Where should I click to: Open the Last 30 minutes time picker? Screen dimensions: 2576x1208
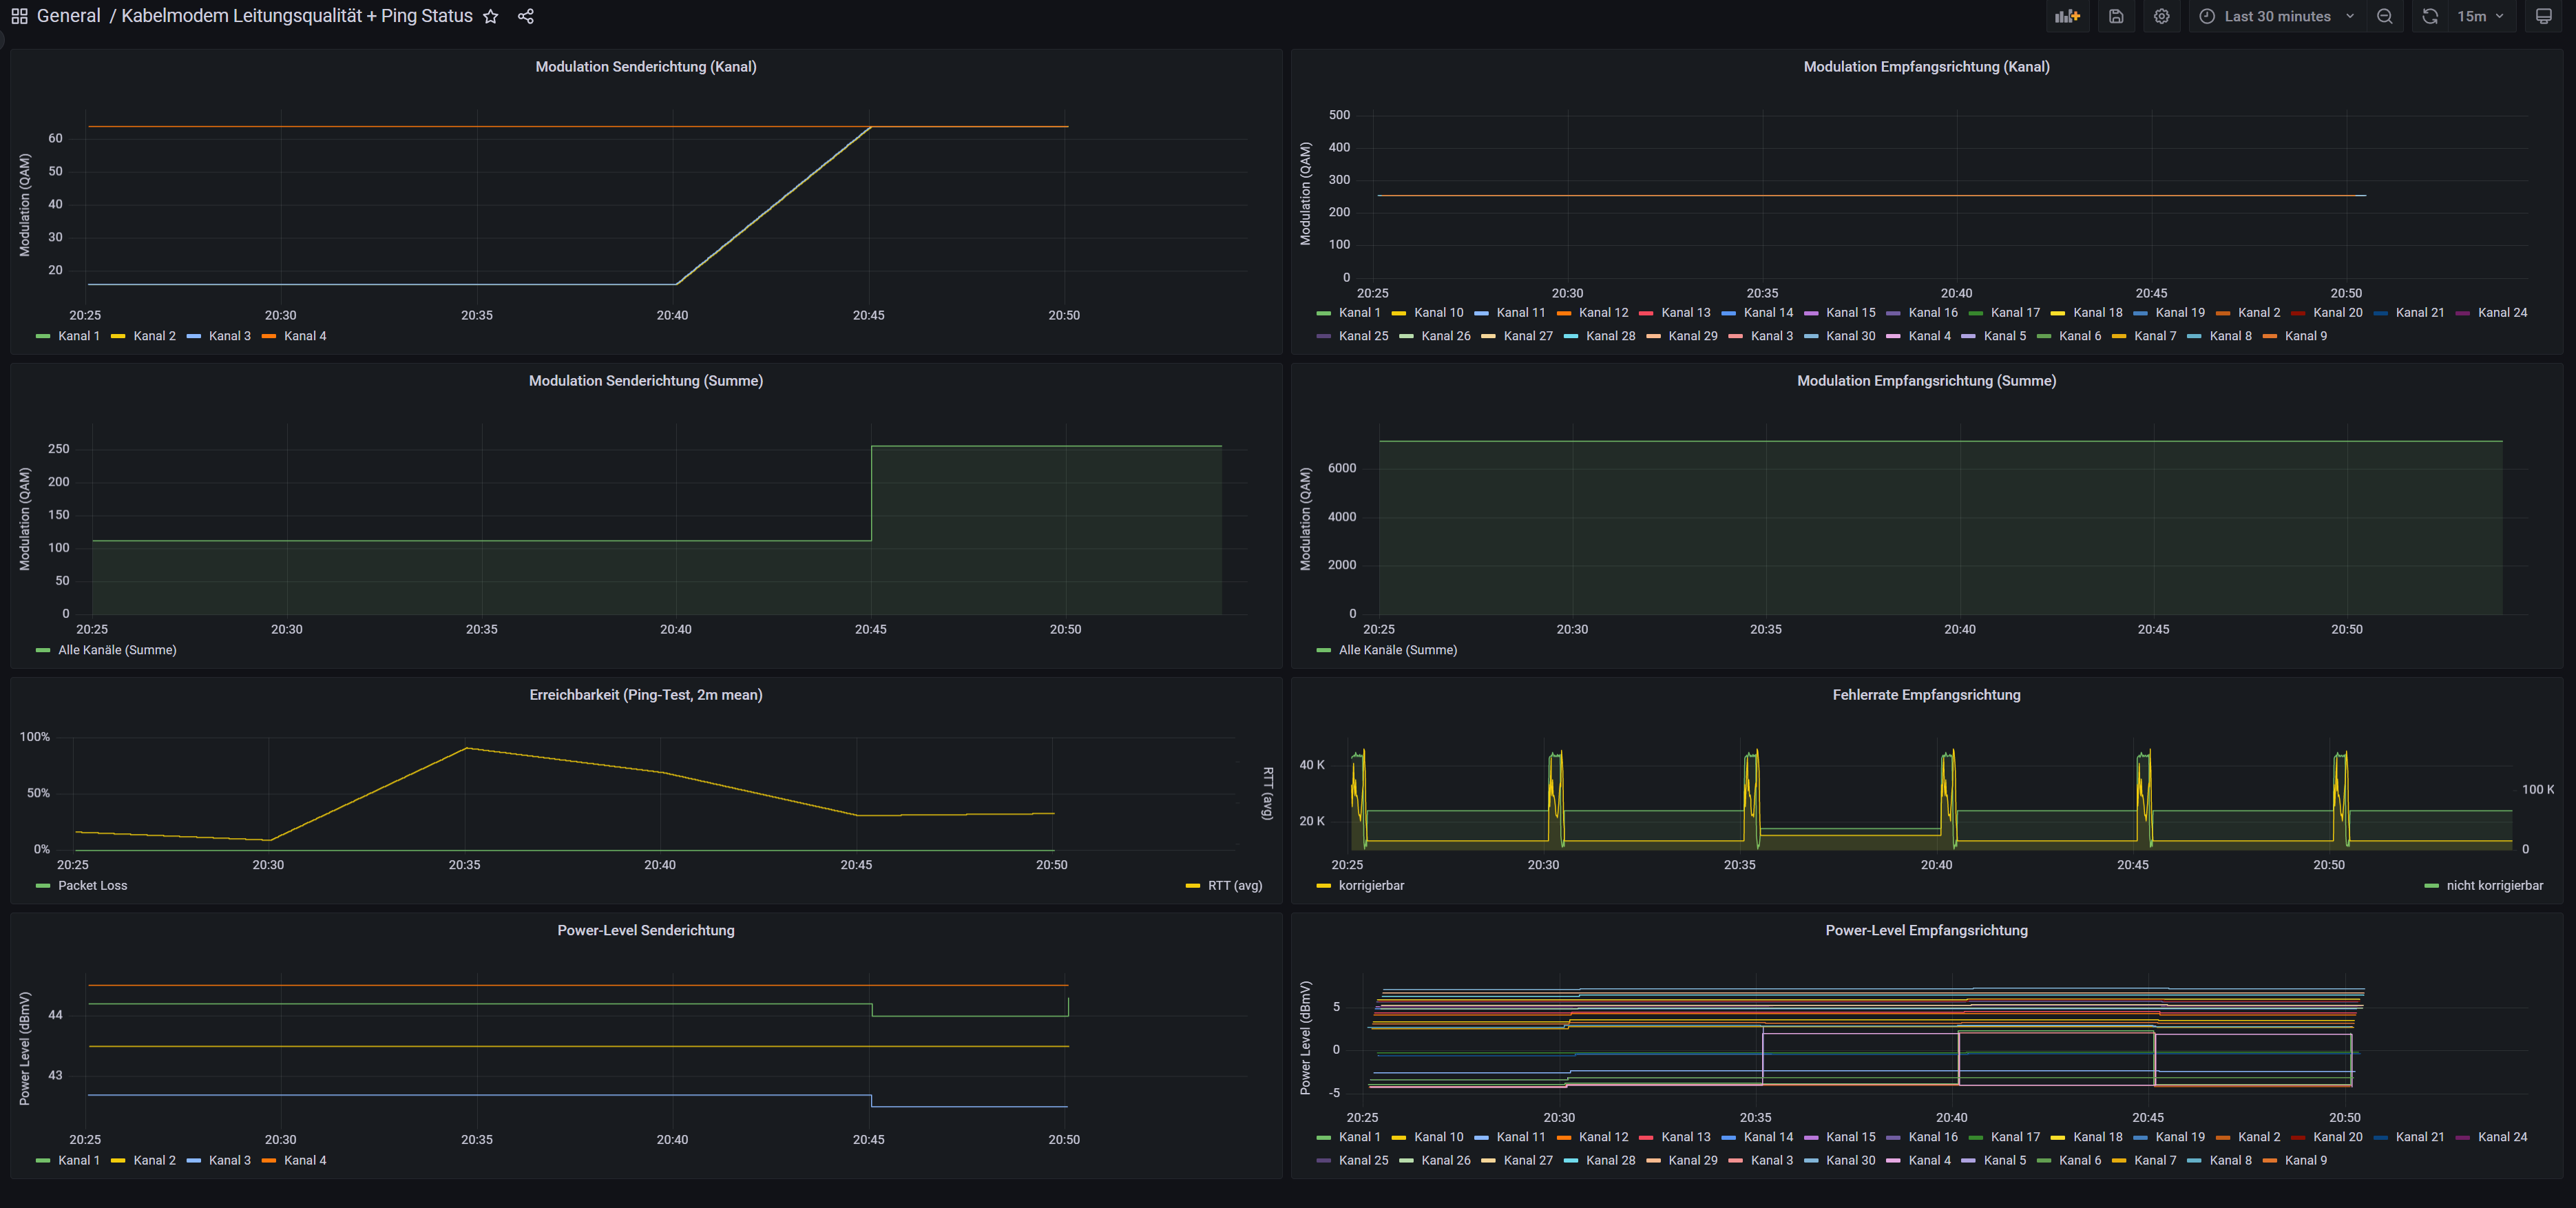(x=2276, y=16)
